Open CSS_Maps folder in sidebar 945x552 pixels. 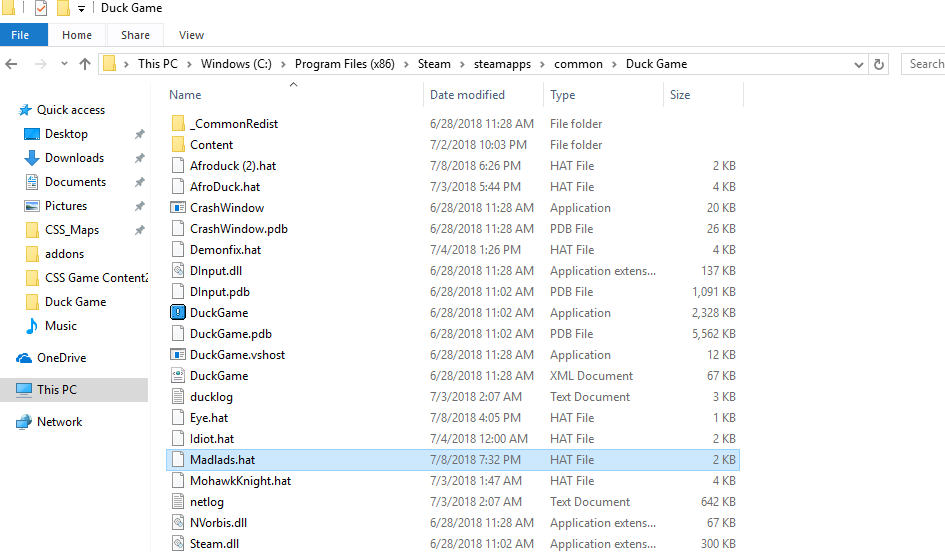[72, 230]
